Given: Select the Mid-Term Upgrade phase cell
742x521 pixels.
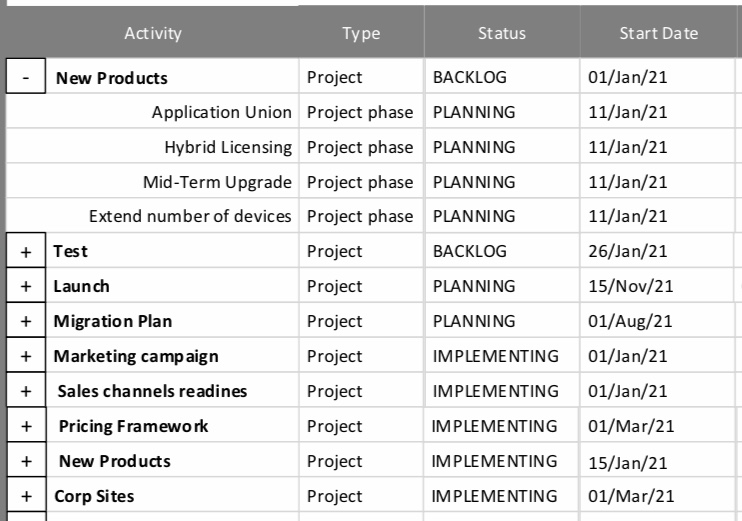Looking at the screenshot, I should pyautogui.click(x=152, y=182).
